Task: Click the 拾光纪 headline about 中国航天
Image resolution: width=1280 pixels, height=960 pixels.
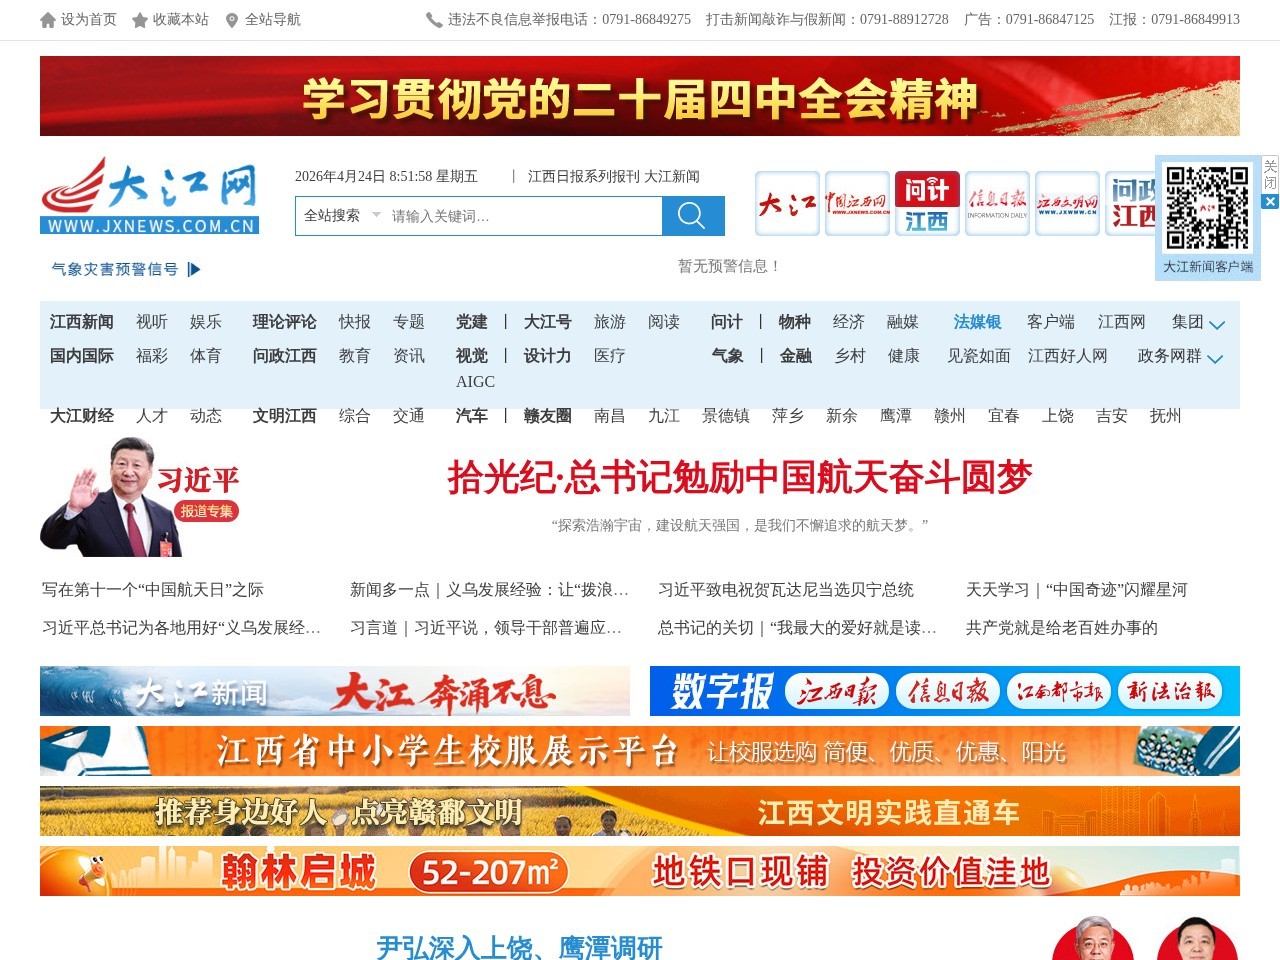Action: pyautogui.click(x=740, y=478)
